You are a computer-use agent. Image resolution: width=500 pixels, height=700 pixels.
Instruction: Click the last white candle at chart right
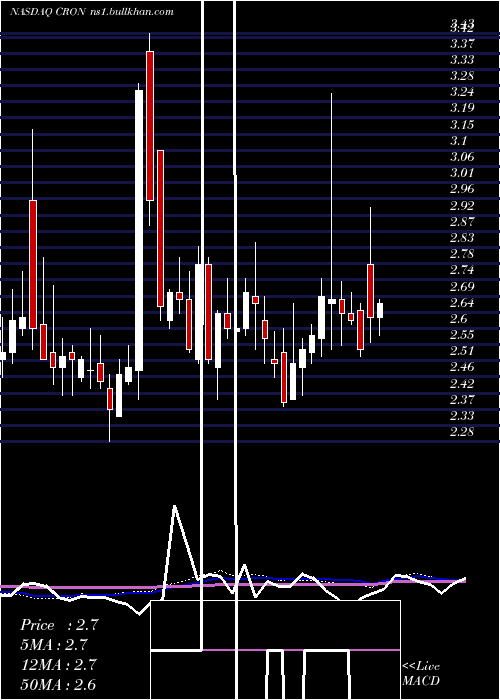(x=380, y=310)
